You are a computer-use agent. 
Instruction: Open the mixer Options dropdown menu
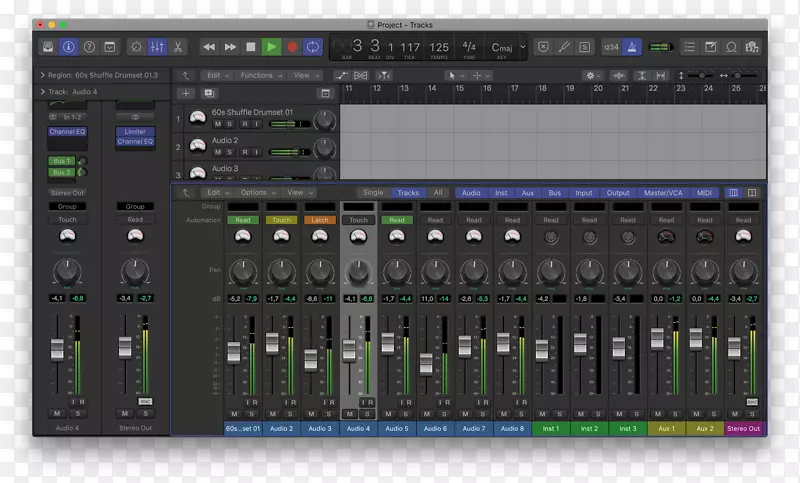click(254, 192)
